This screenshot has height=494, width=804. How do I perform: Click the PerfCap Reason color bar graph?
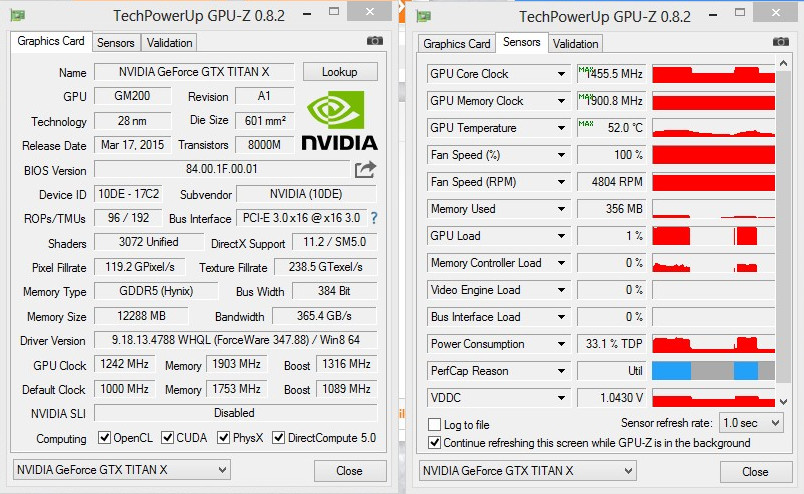click(x=713, y=370)
